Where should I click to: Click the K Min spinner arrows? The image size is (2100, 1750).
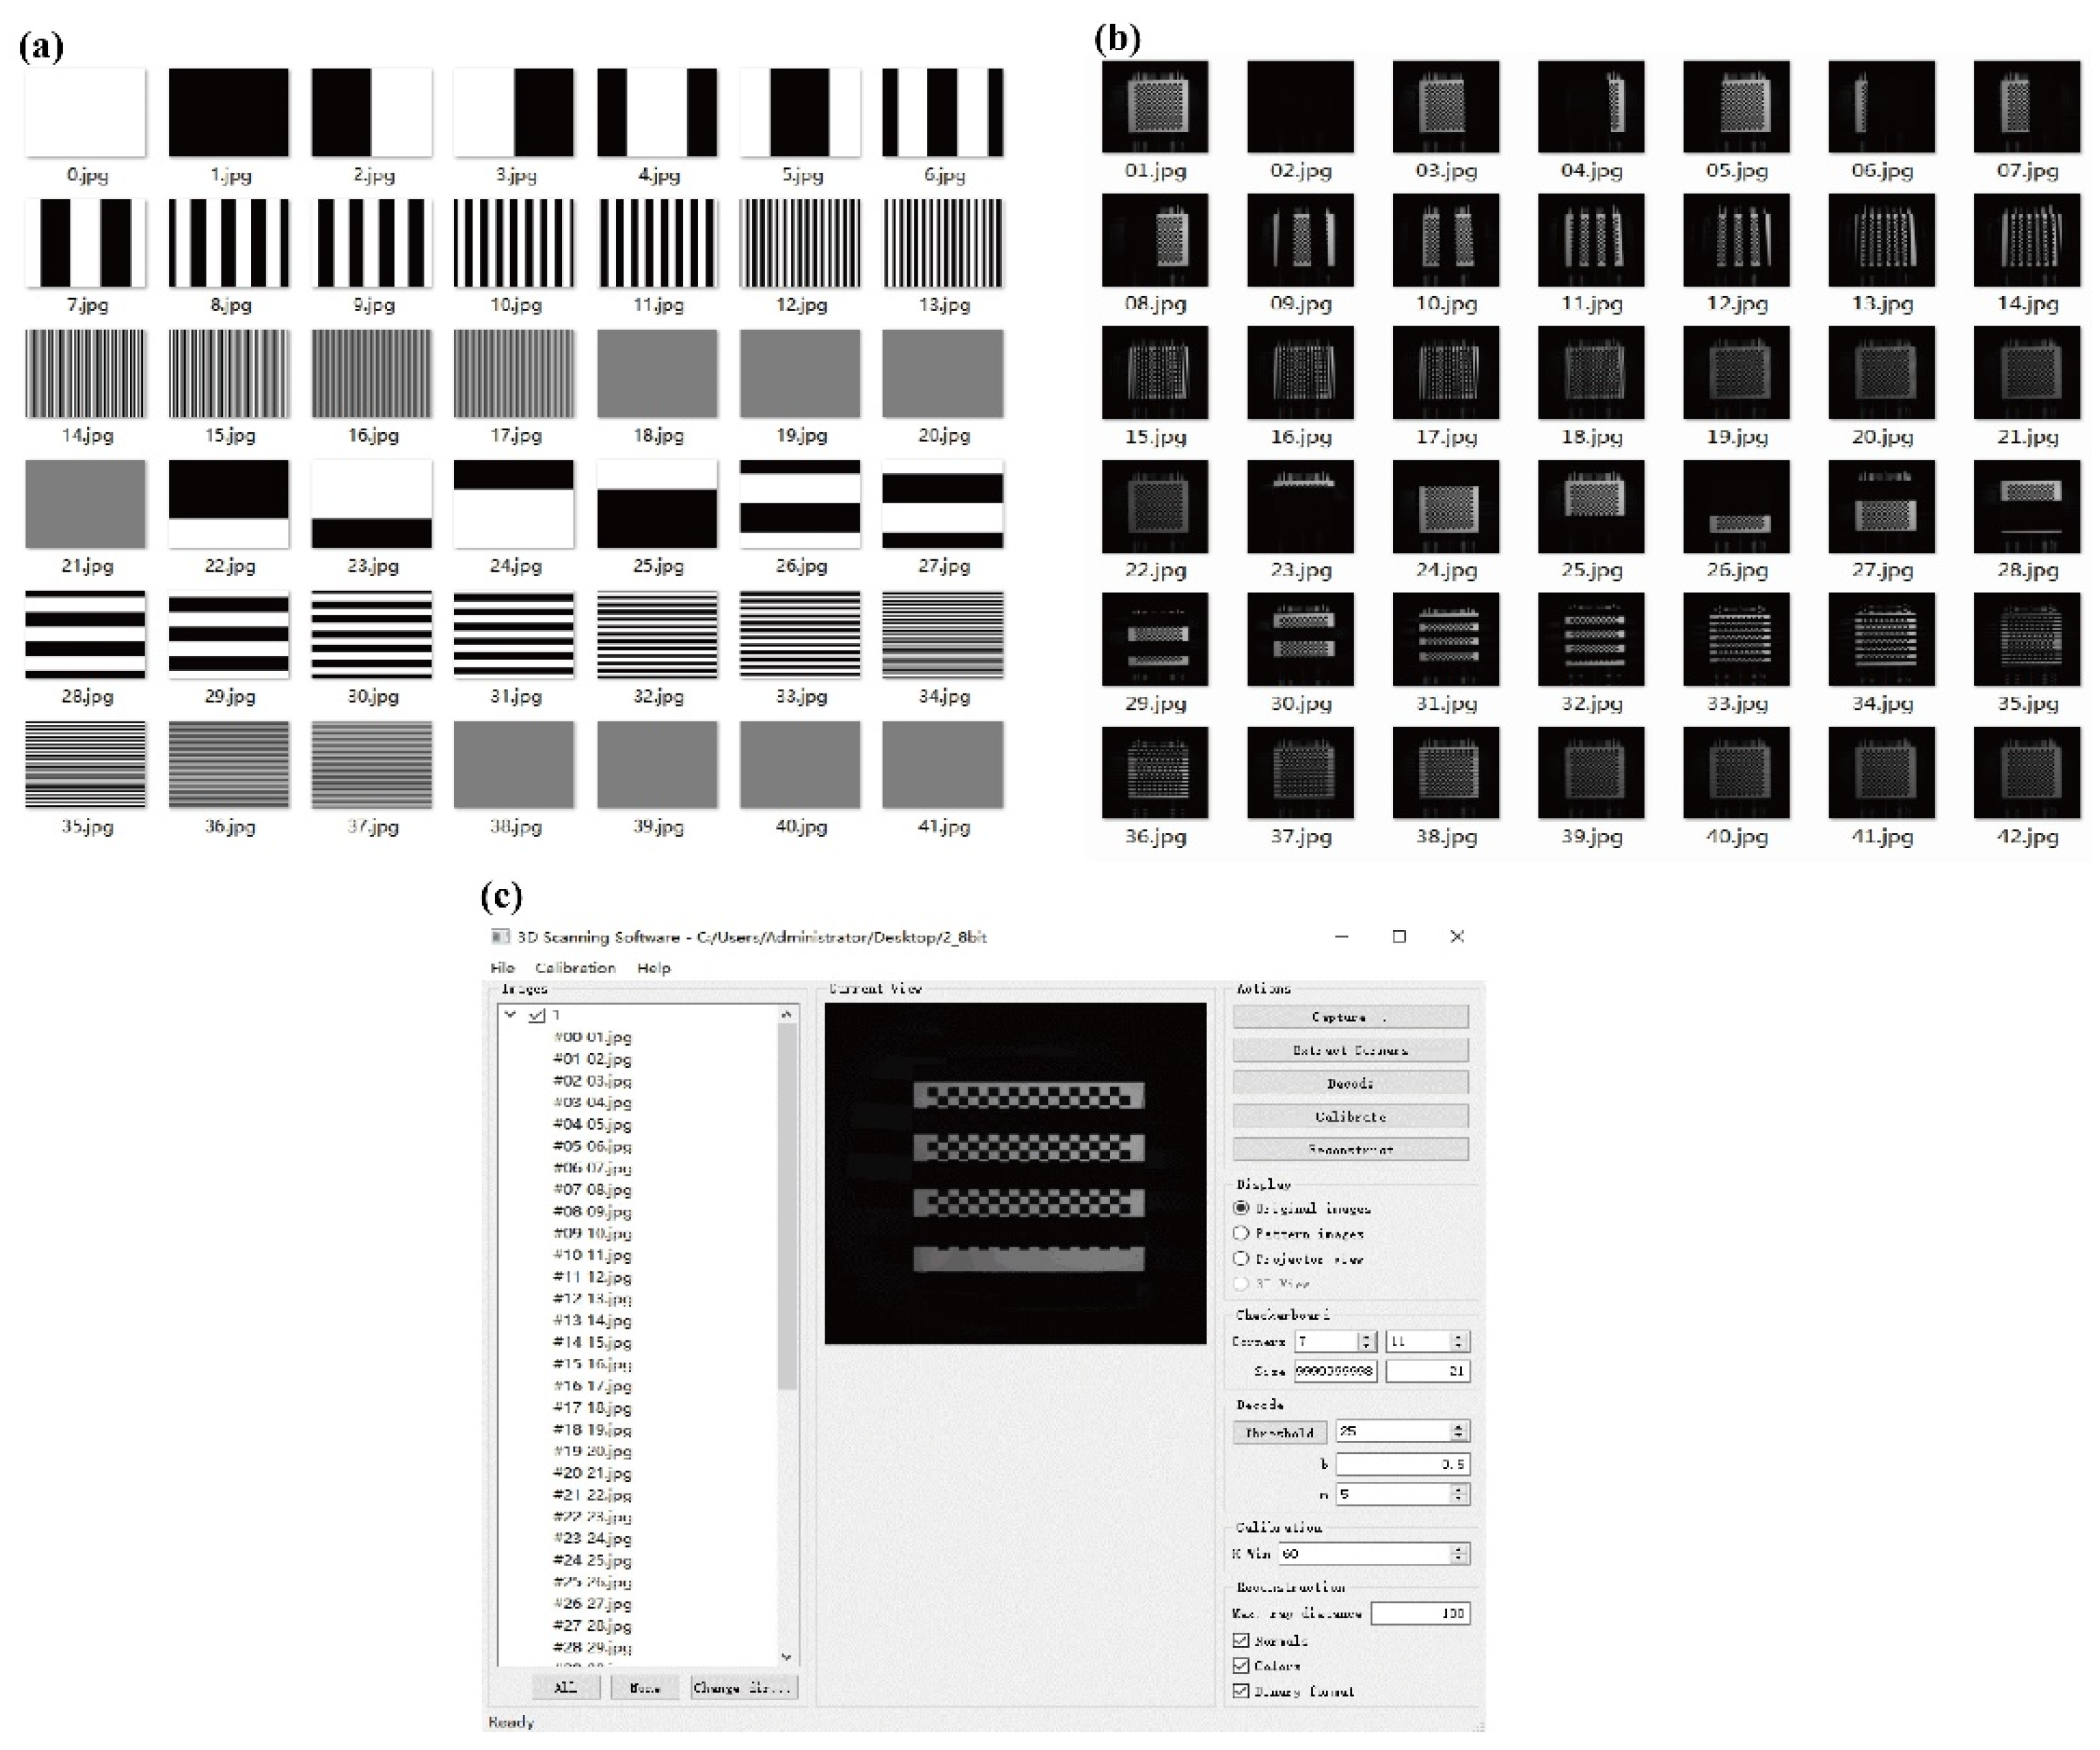point(1459,1554)
